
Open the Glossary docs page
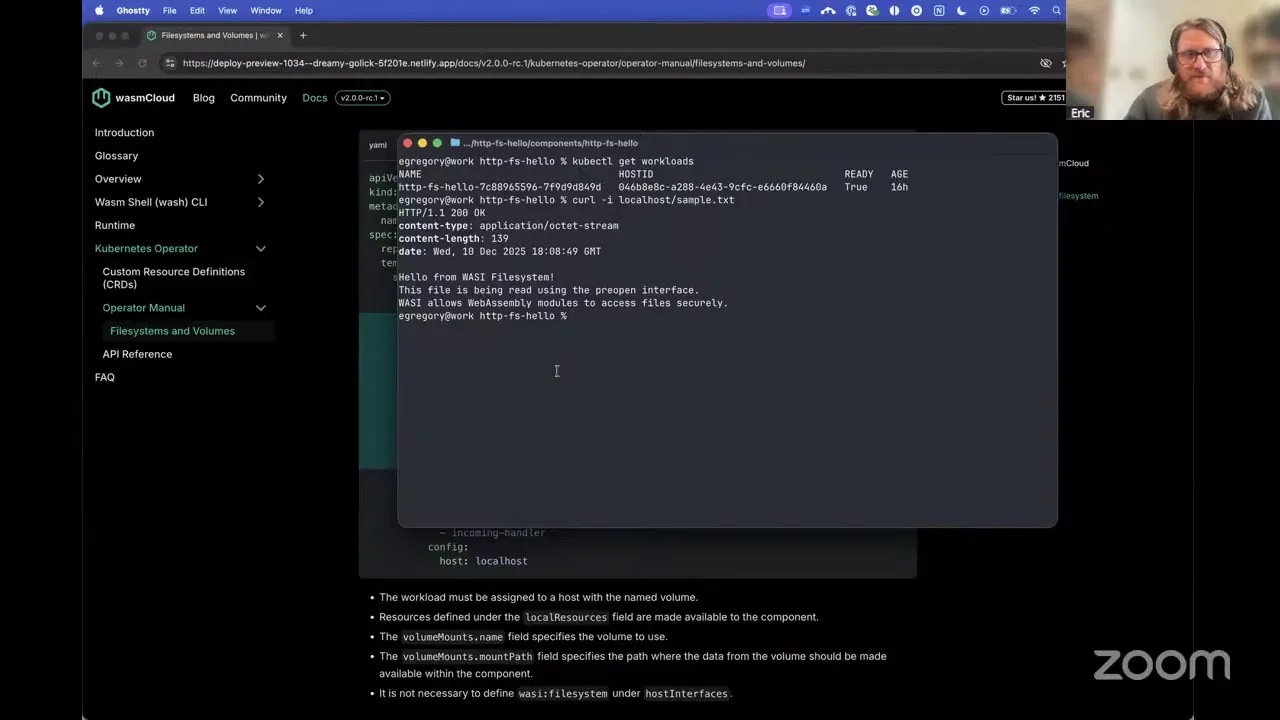[116, 156]
